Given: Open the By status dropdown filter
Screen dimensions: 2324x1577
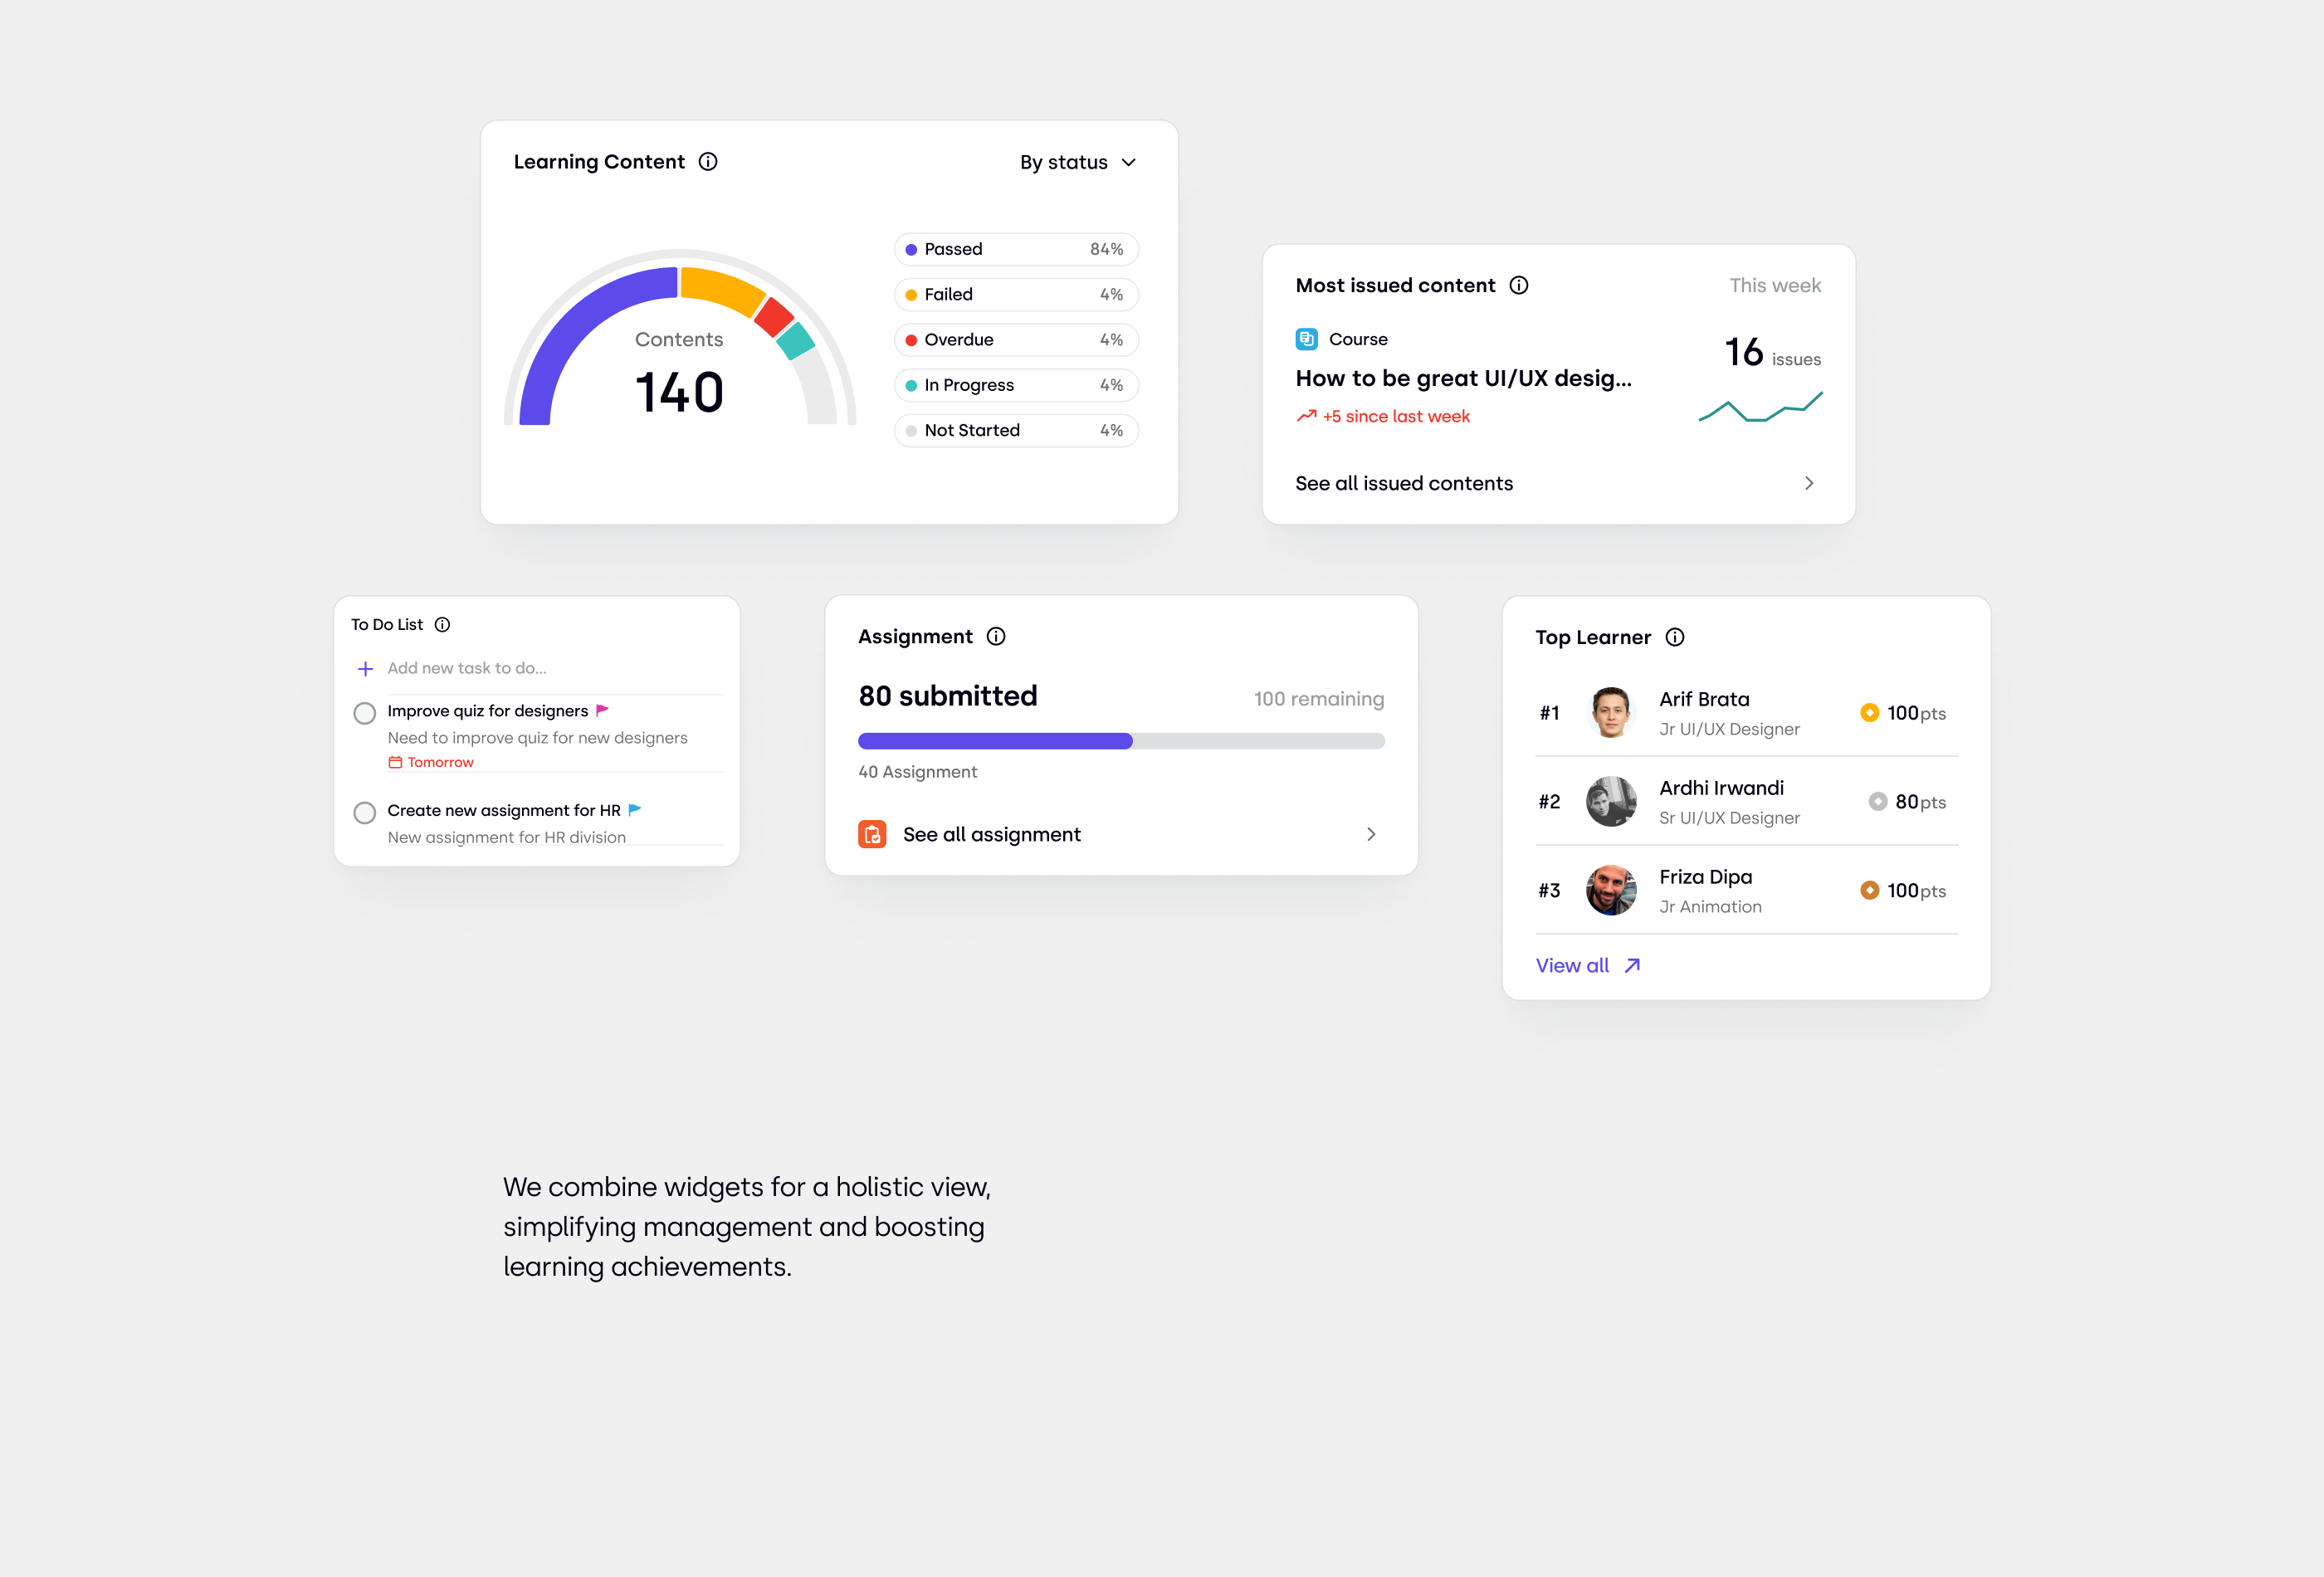Looking at the screenshot, I should pyautogui.click(x=1077, y=162).
